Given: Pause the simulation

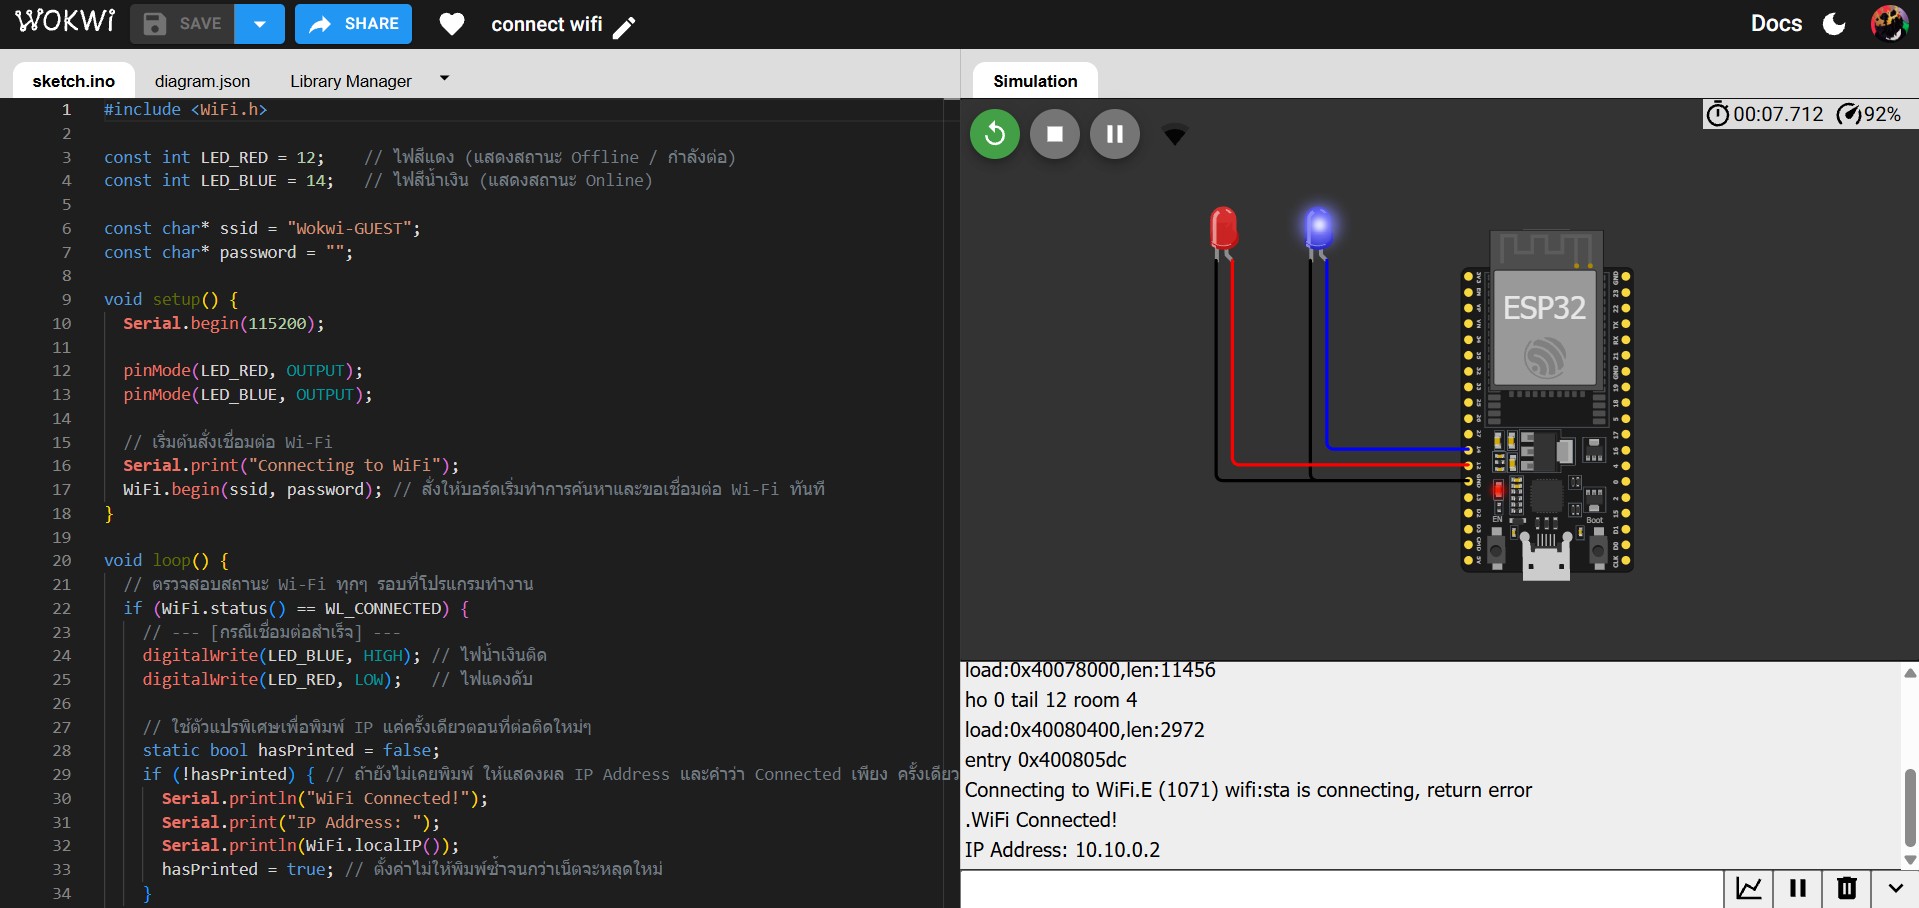Looking at the screenshot, I should [1114, 134].
